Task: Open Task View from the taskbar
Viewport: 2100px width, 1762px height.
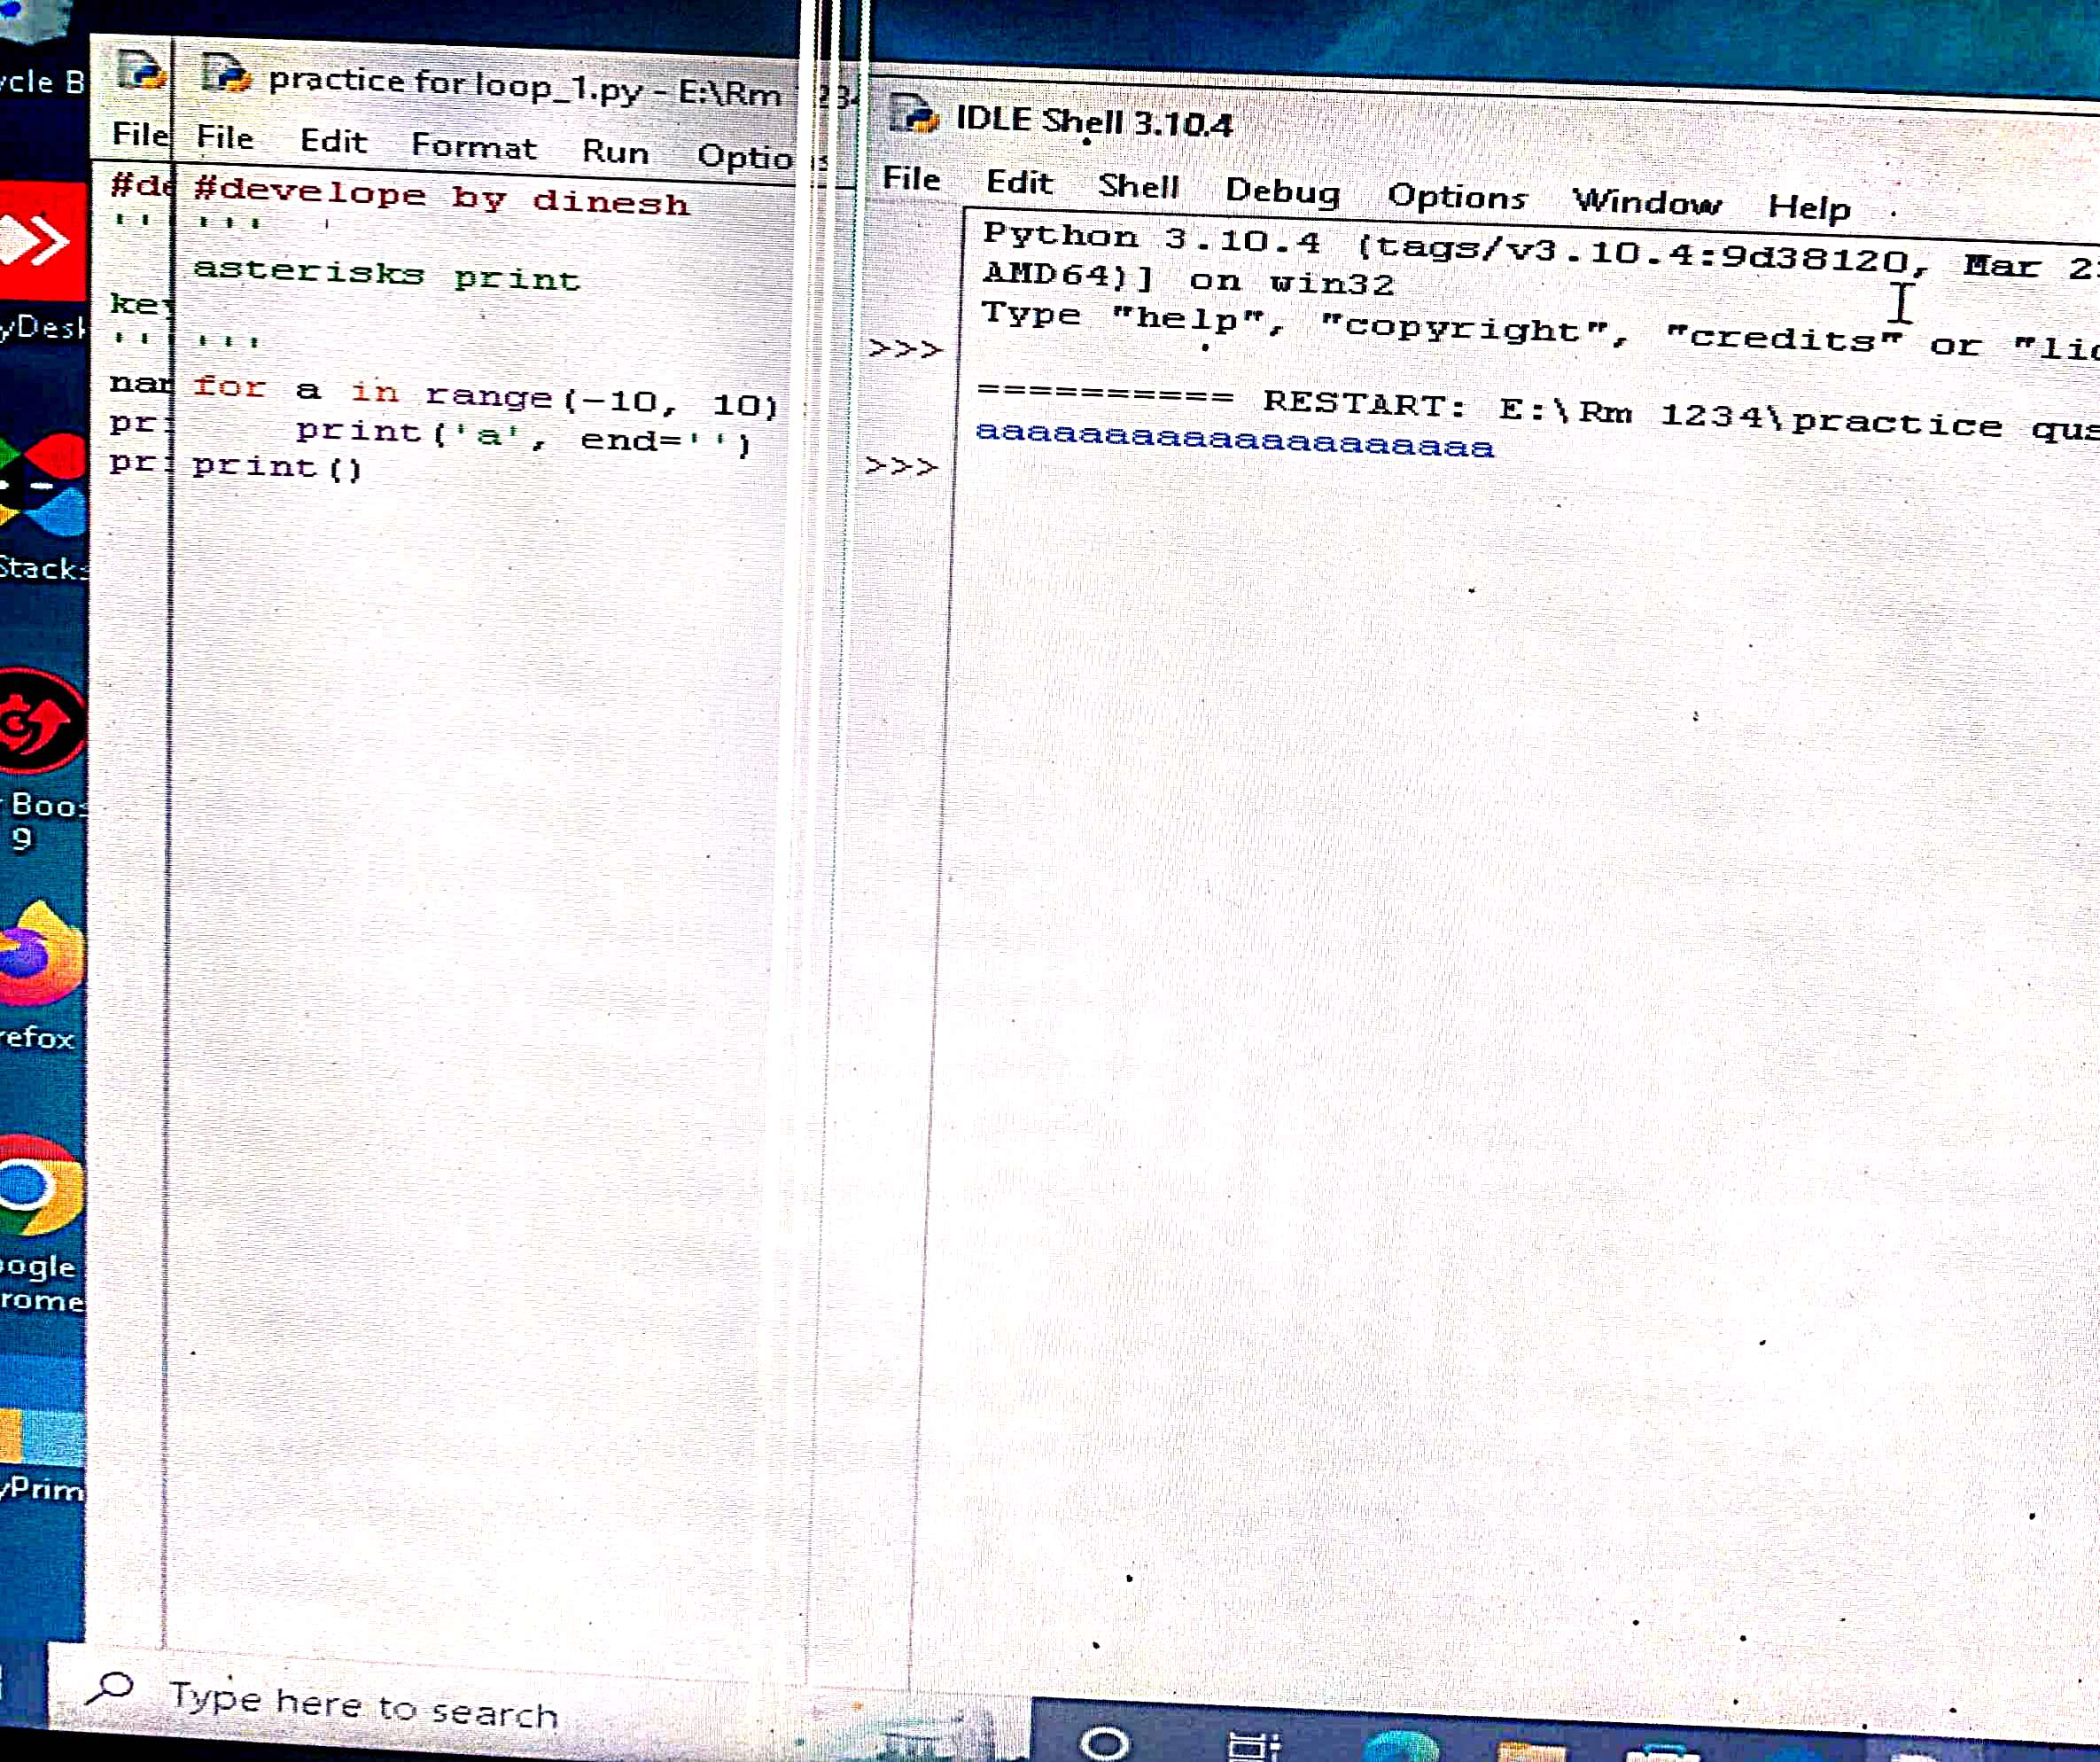Action: (1253, 1746)
